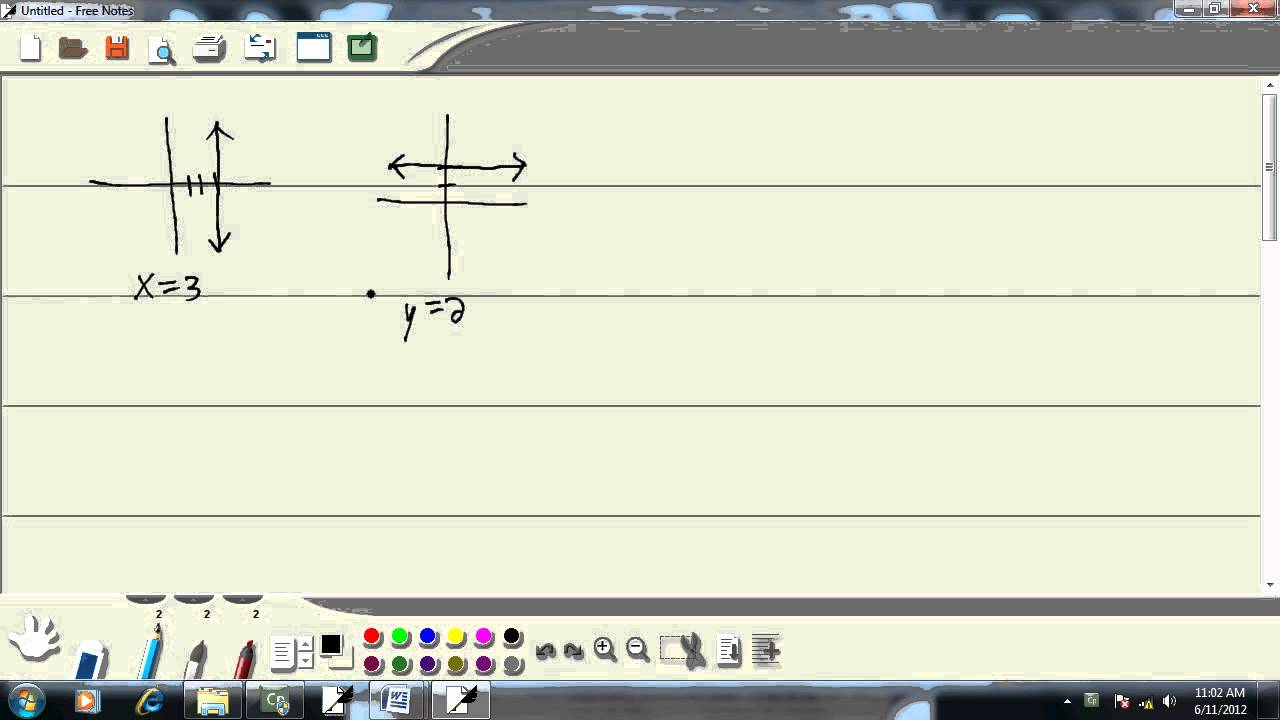Screen dimensions: 1280x720
Task: Click the add lines plus icon
Action: [x=765, y=651]
